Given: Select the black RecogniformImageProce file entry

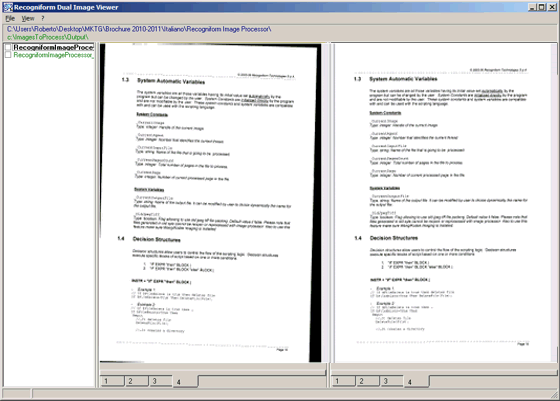Looking at the screenshot, I should (54, 47).
